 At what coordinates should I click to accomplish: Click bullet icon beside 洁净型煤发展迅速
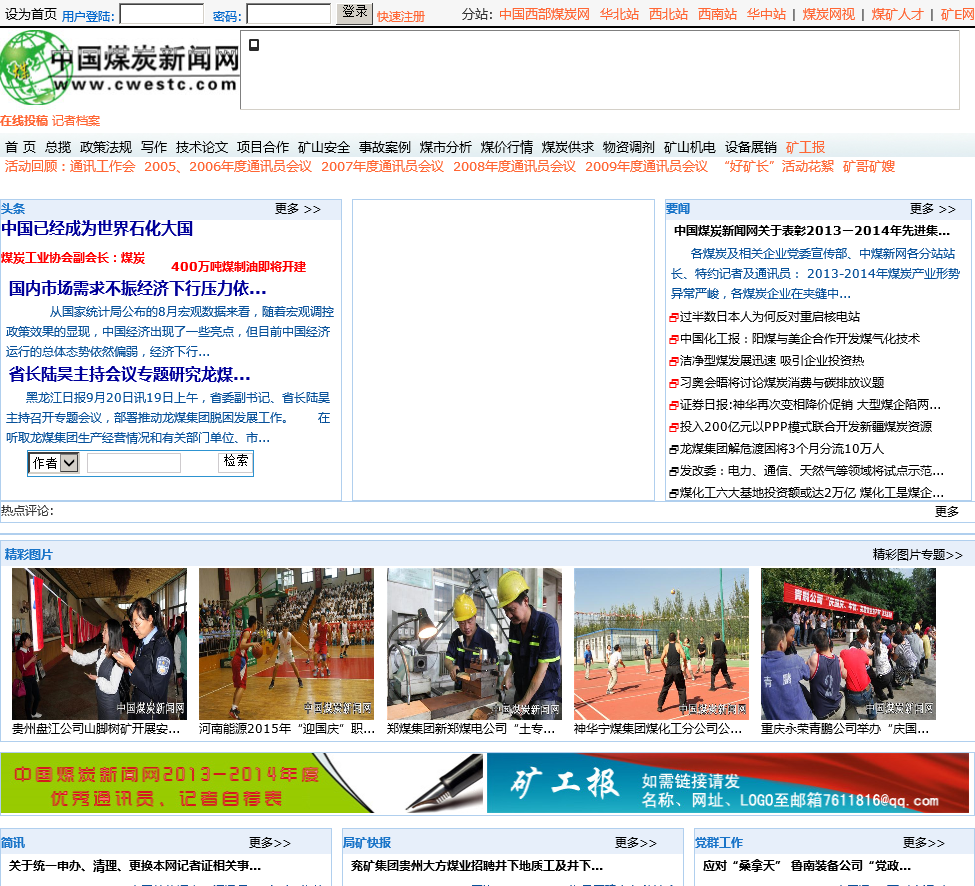coord(673,361)
